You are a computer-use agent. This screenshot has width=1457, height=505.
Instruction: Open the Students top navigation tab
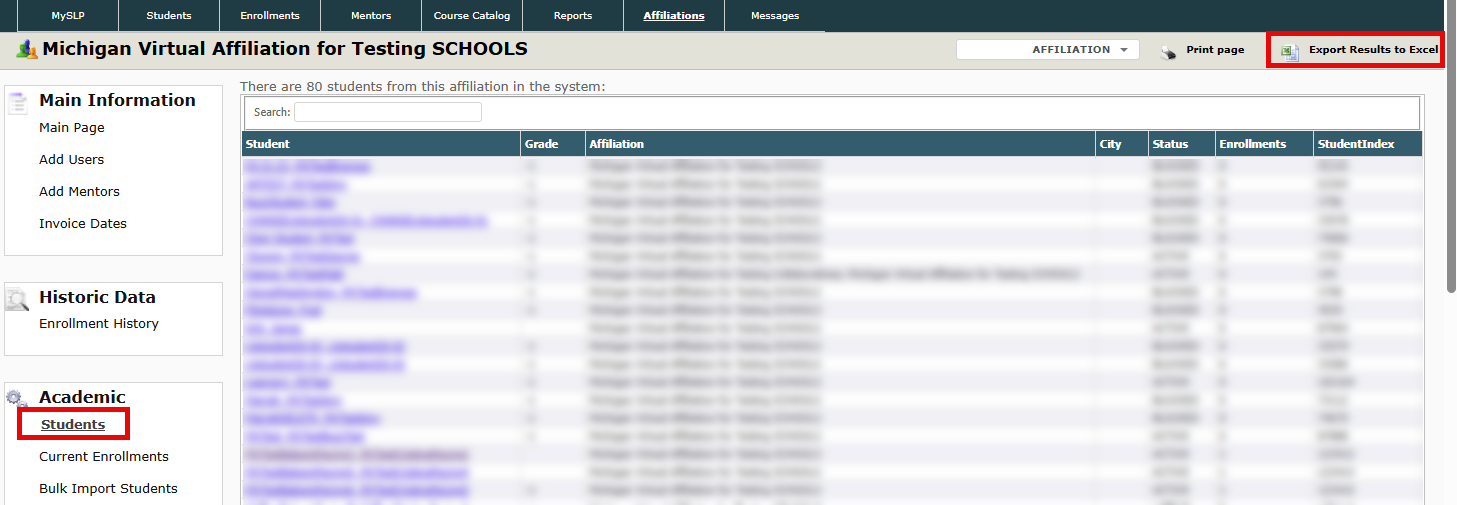[169, 15]
